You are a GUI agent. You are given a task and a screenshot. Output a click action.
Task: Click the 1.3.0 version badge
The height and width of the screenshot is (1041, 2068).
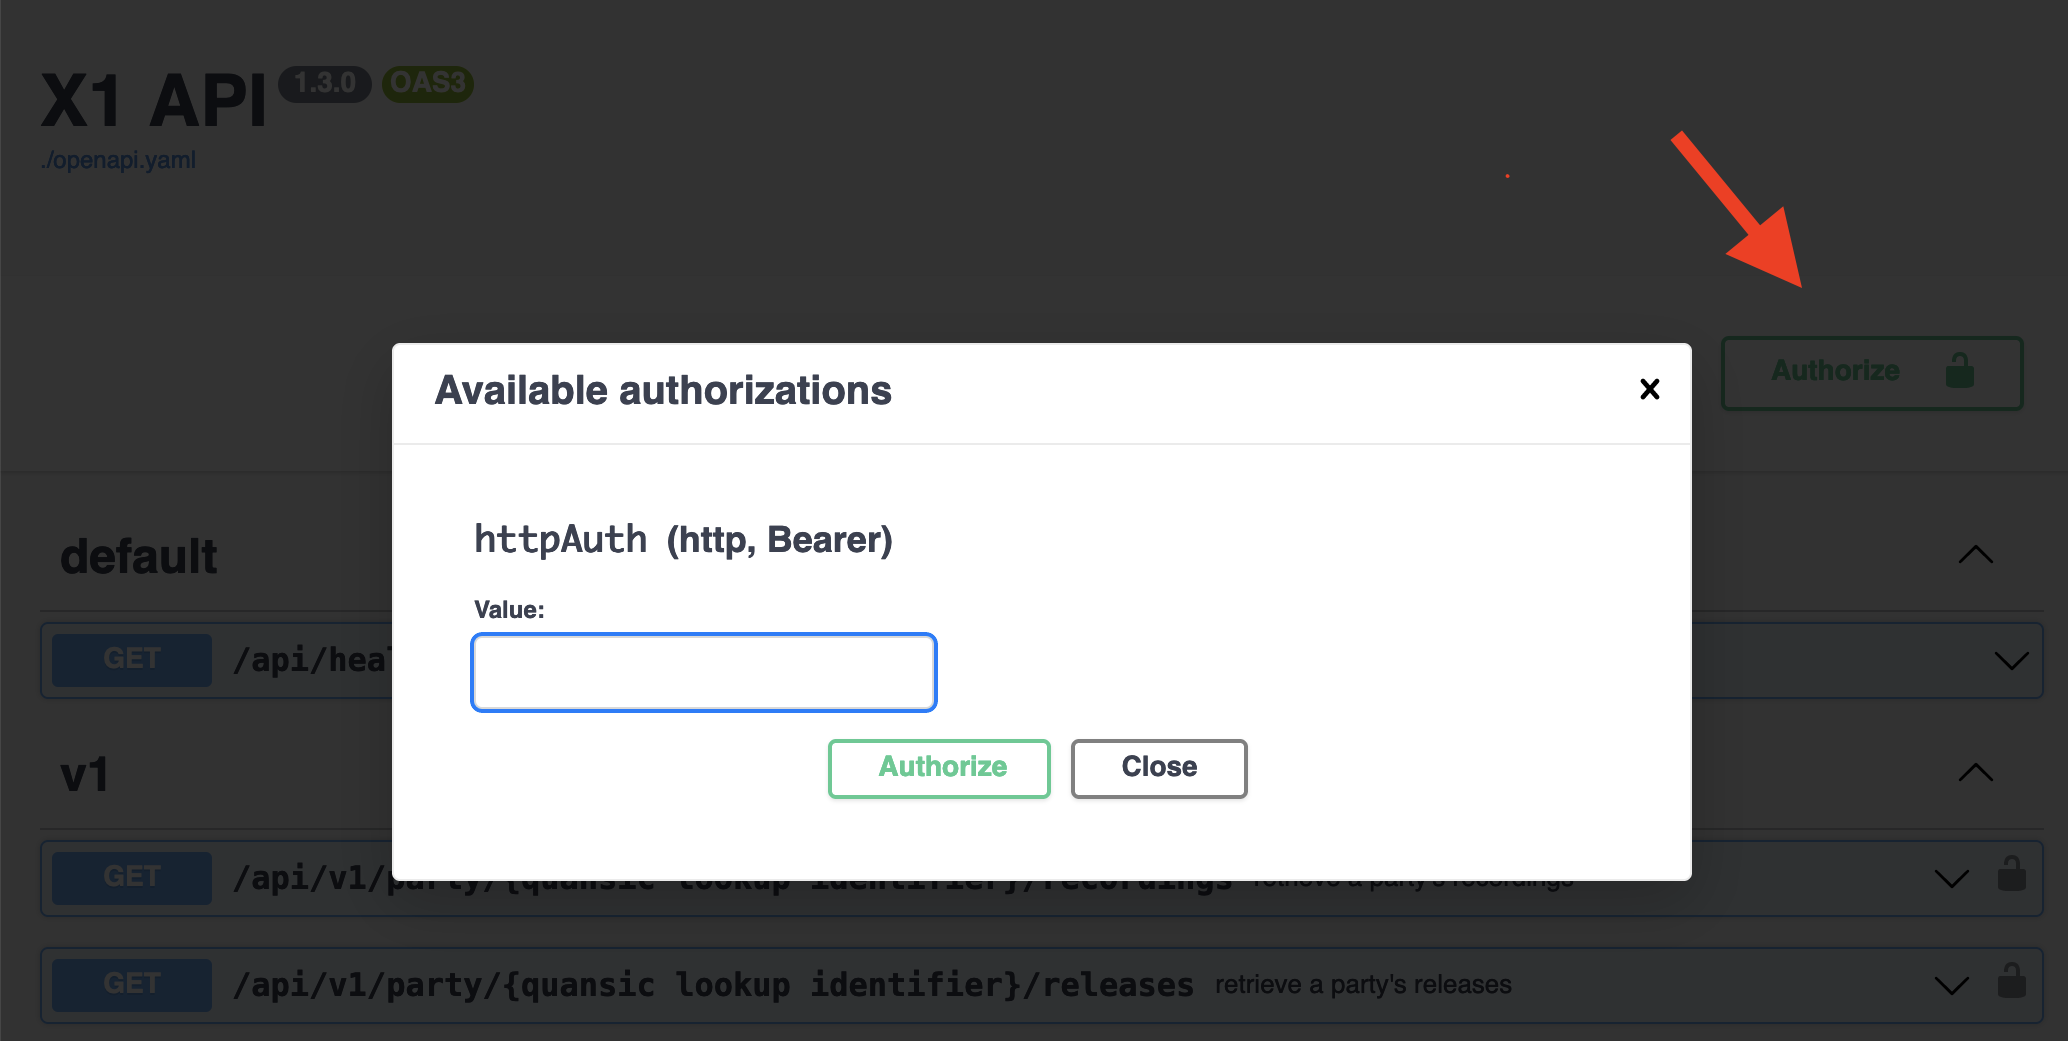(x=324, y=83)
